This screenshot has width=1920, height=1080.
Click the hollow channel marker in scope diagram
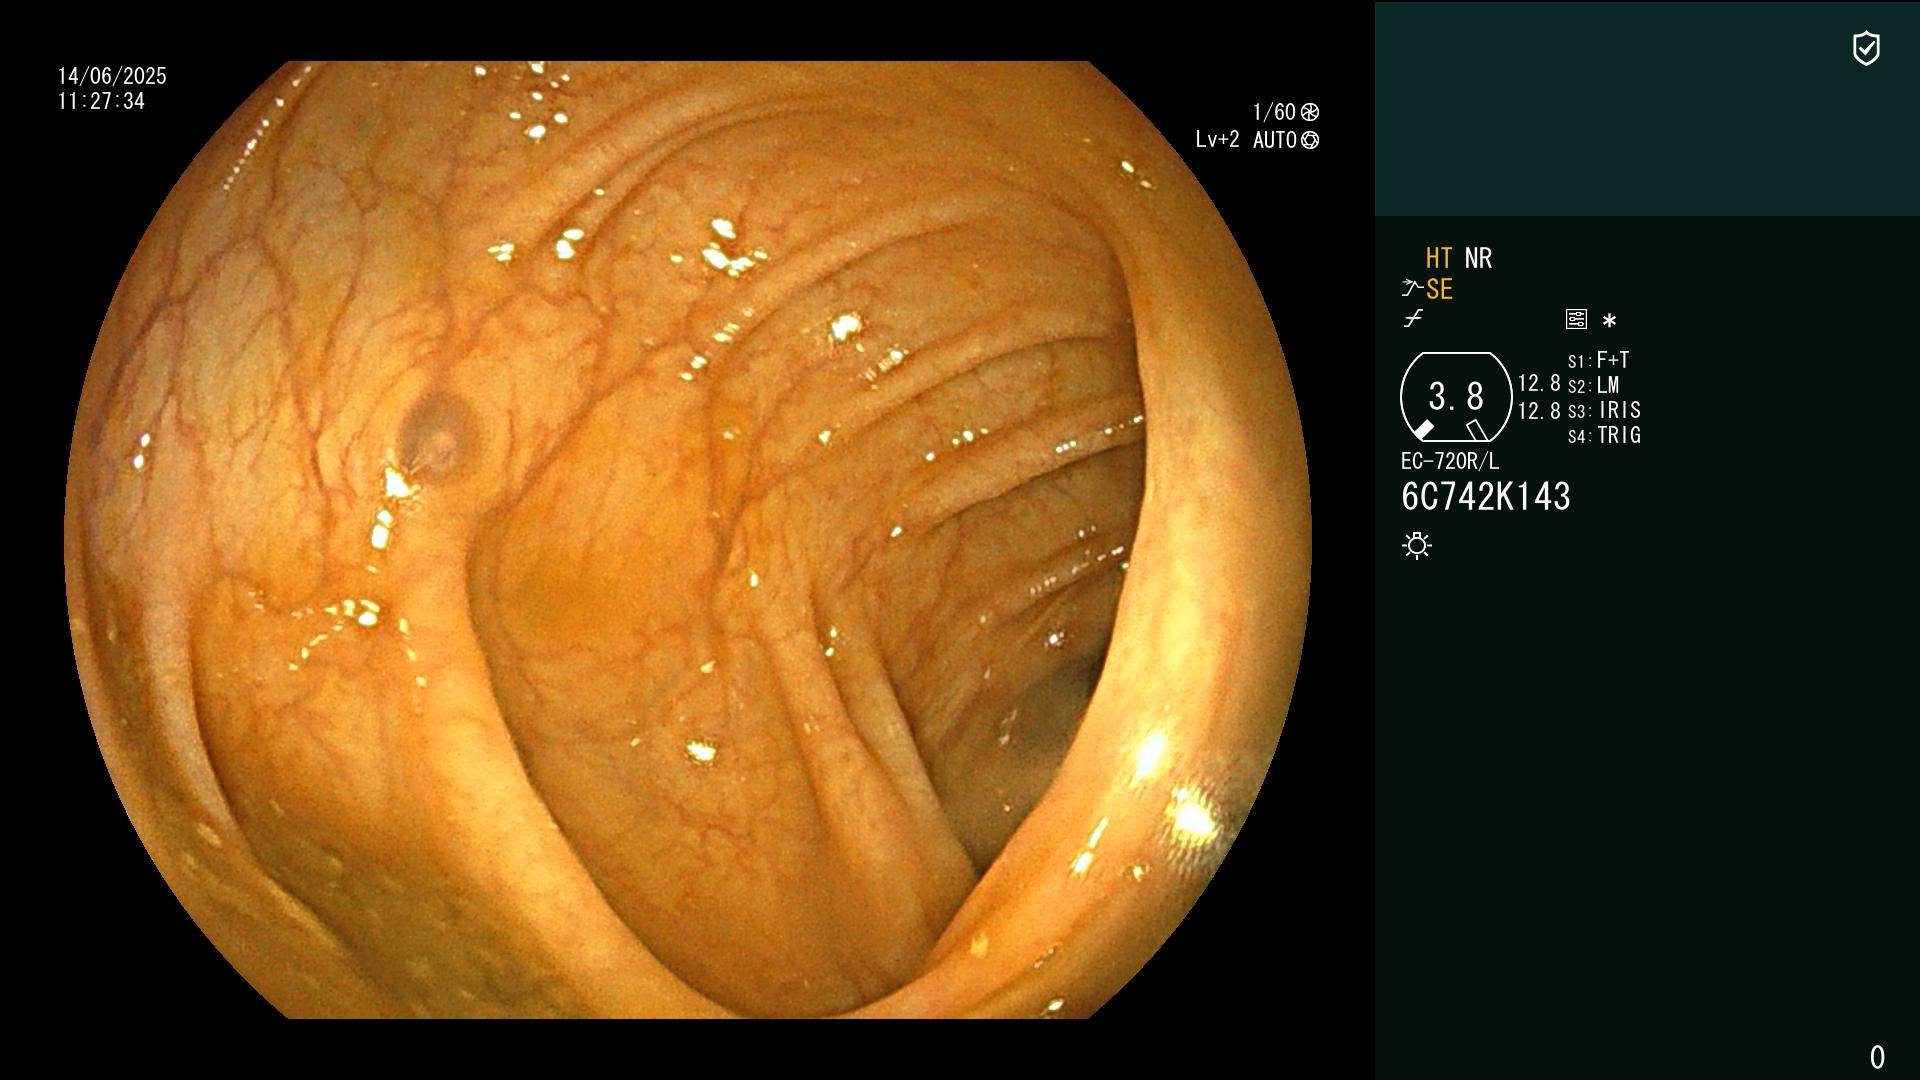[1477, 431]
